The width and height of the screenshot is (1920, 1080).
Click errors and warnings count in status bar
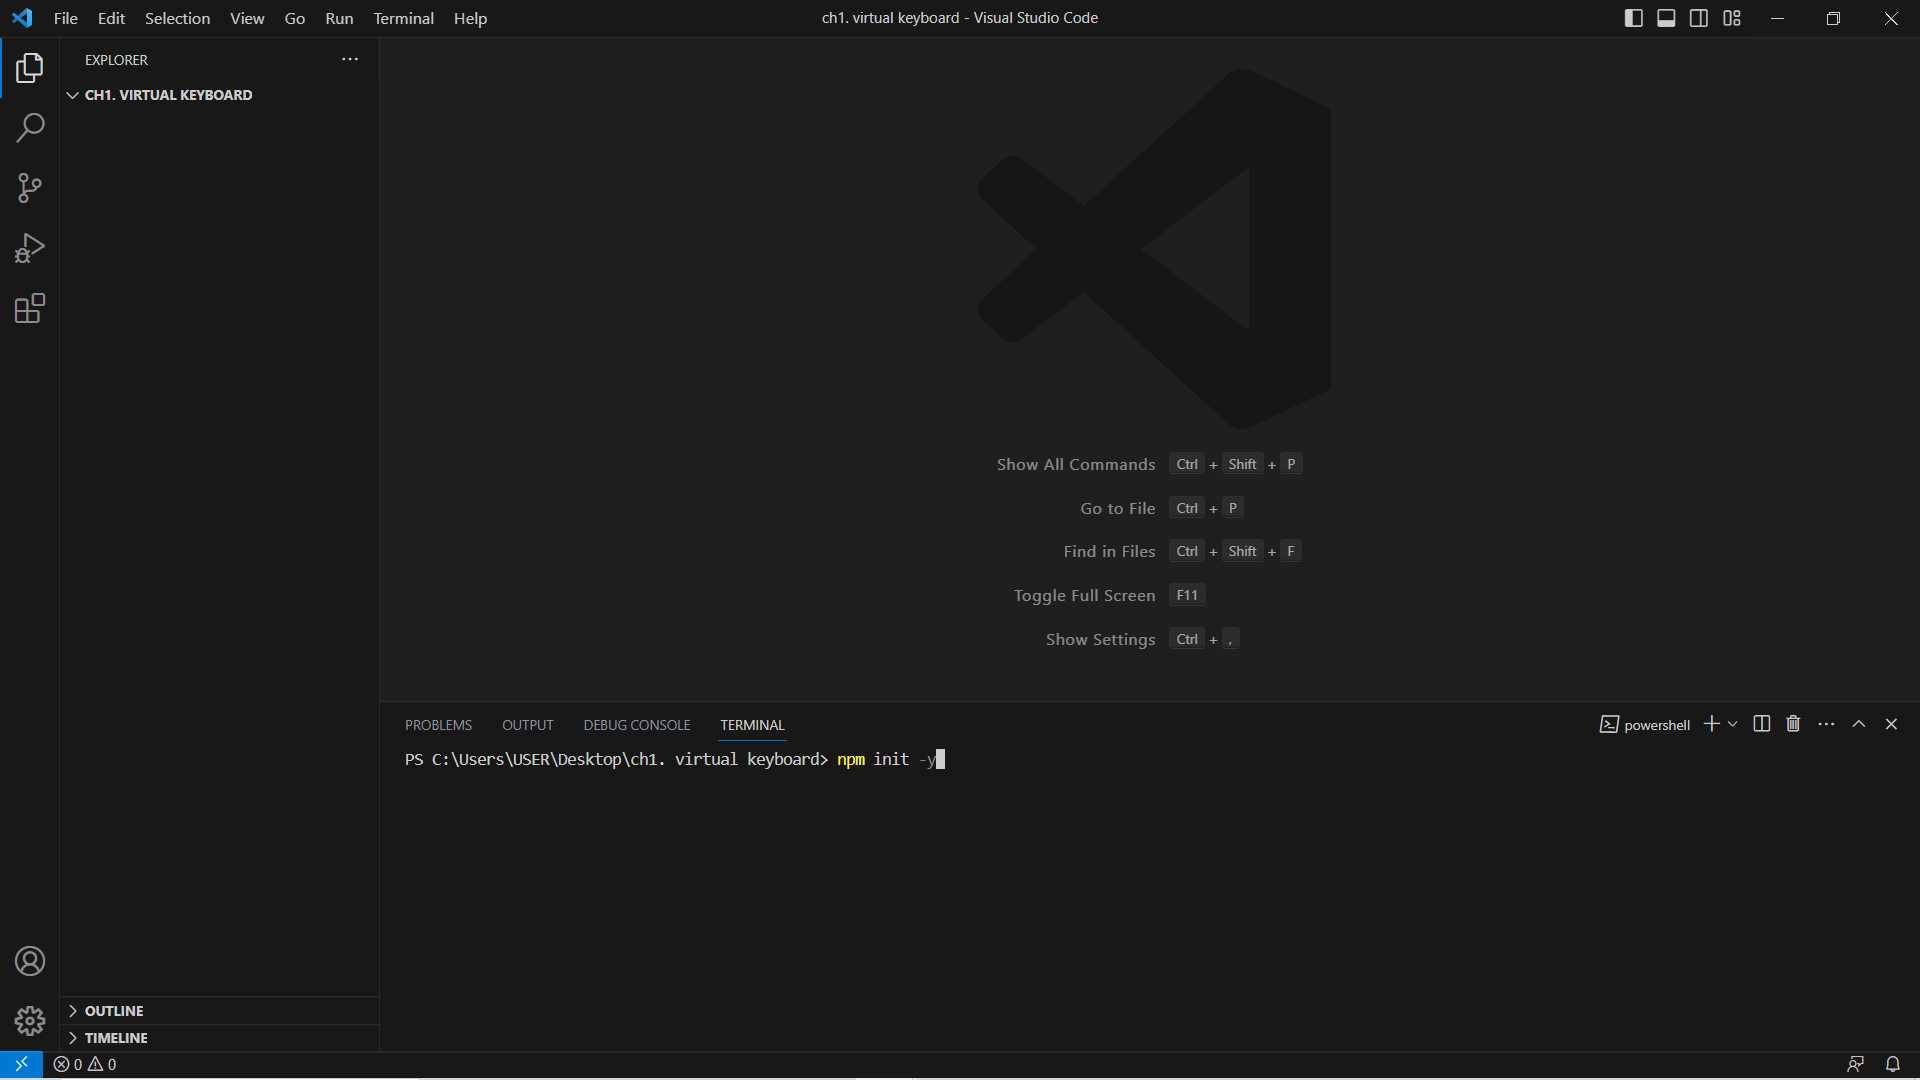85,1064
